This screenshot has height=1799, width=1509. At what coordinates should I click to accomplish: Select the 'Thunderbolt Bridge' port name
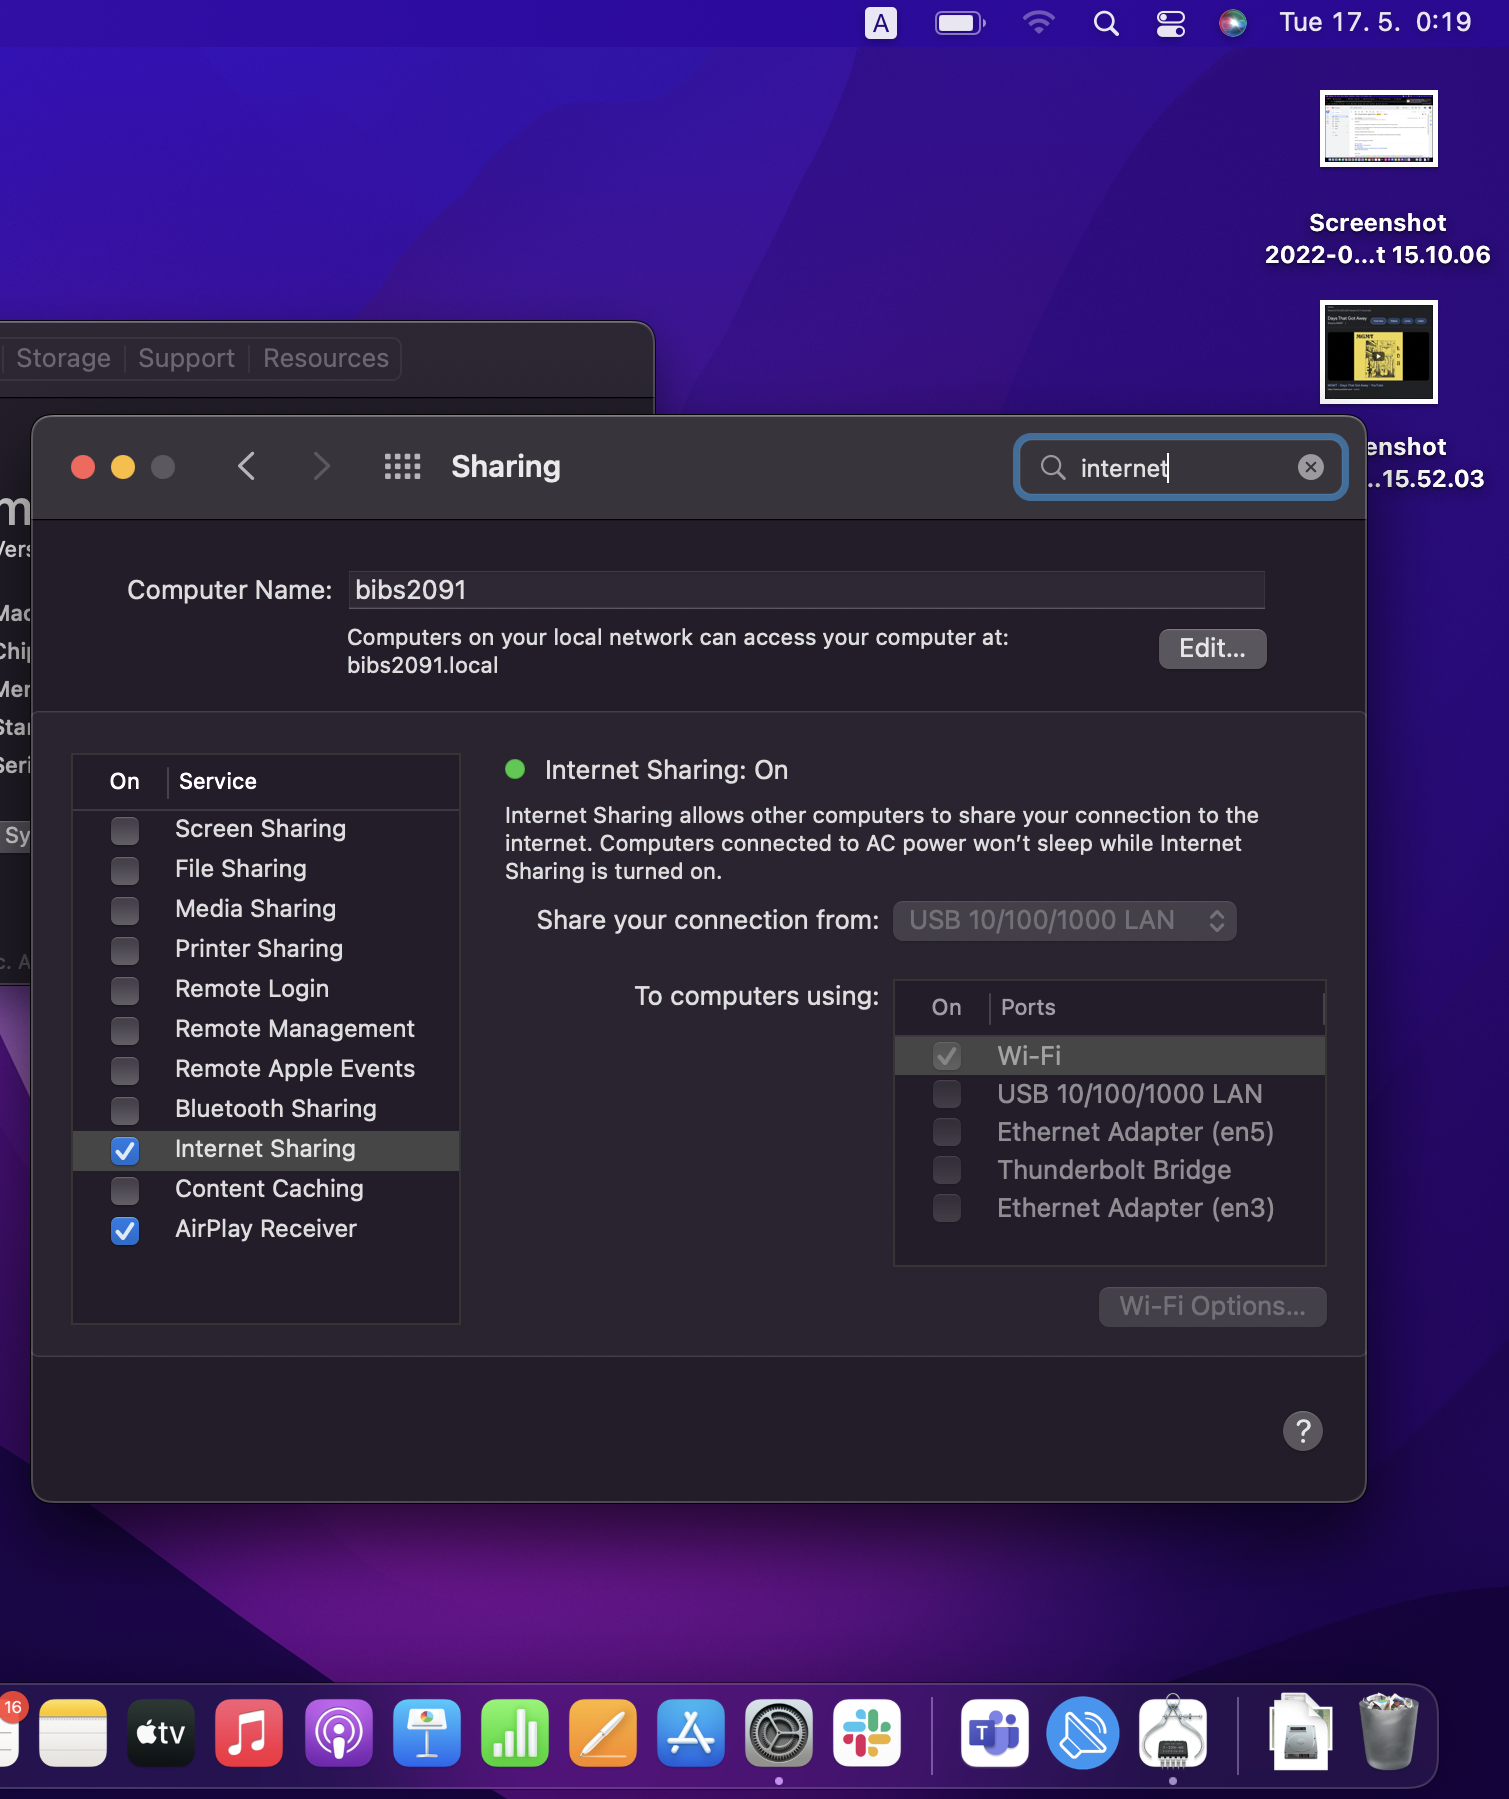point(1114,1170)
